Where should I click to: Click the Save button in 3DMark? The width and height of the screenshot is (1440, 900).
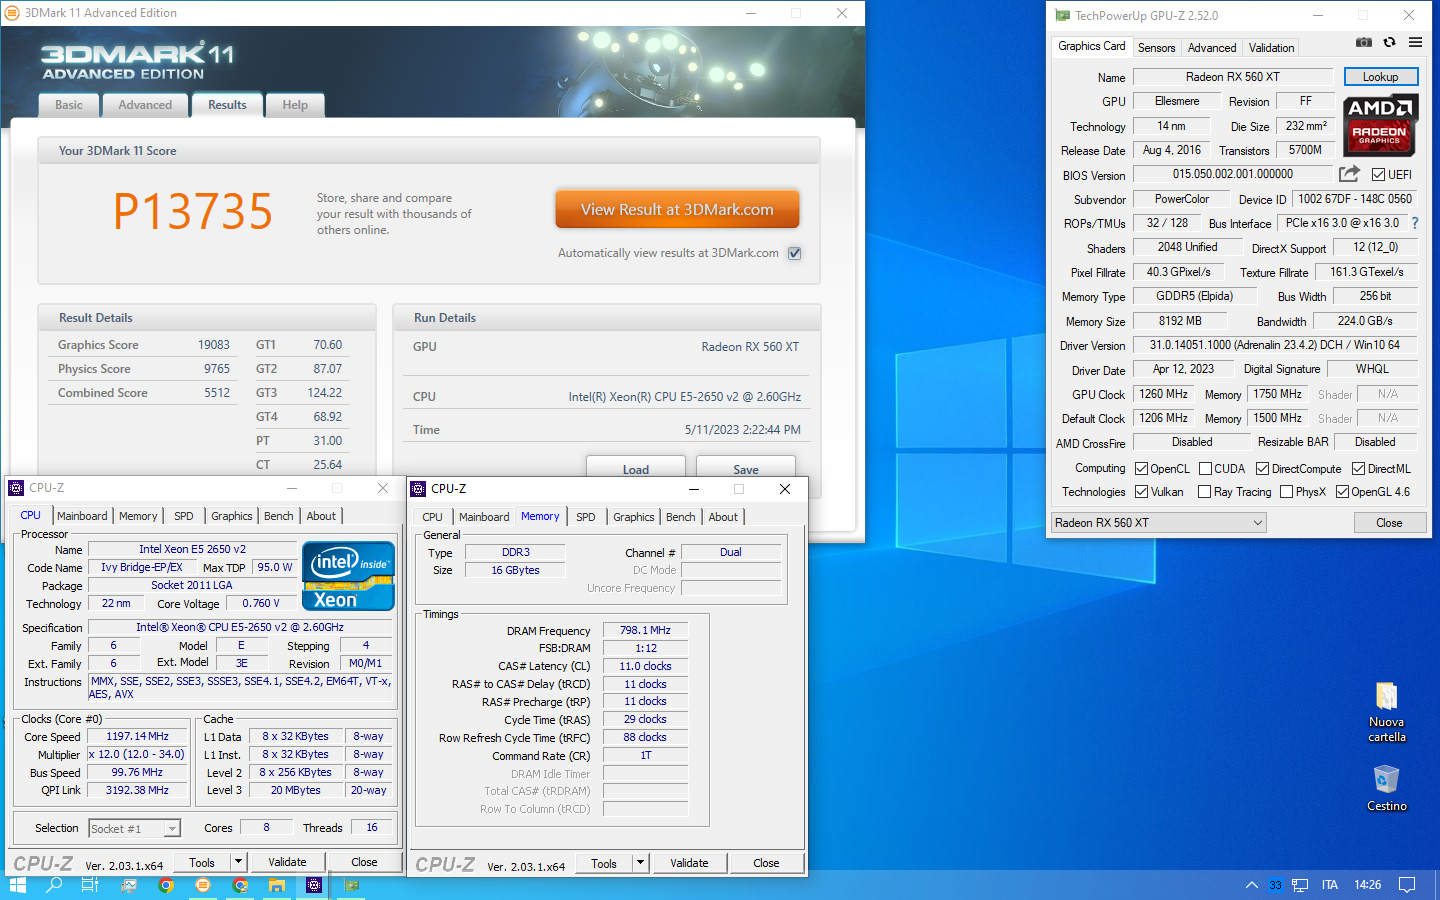[x=746, y=468]
